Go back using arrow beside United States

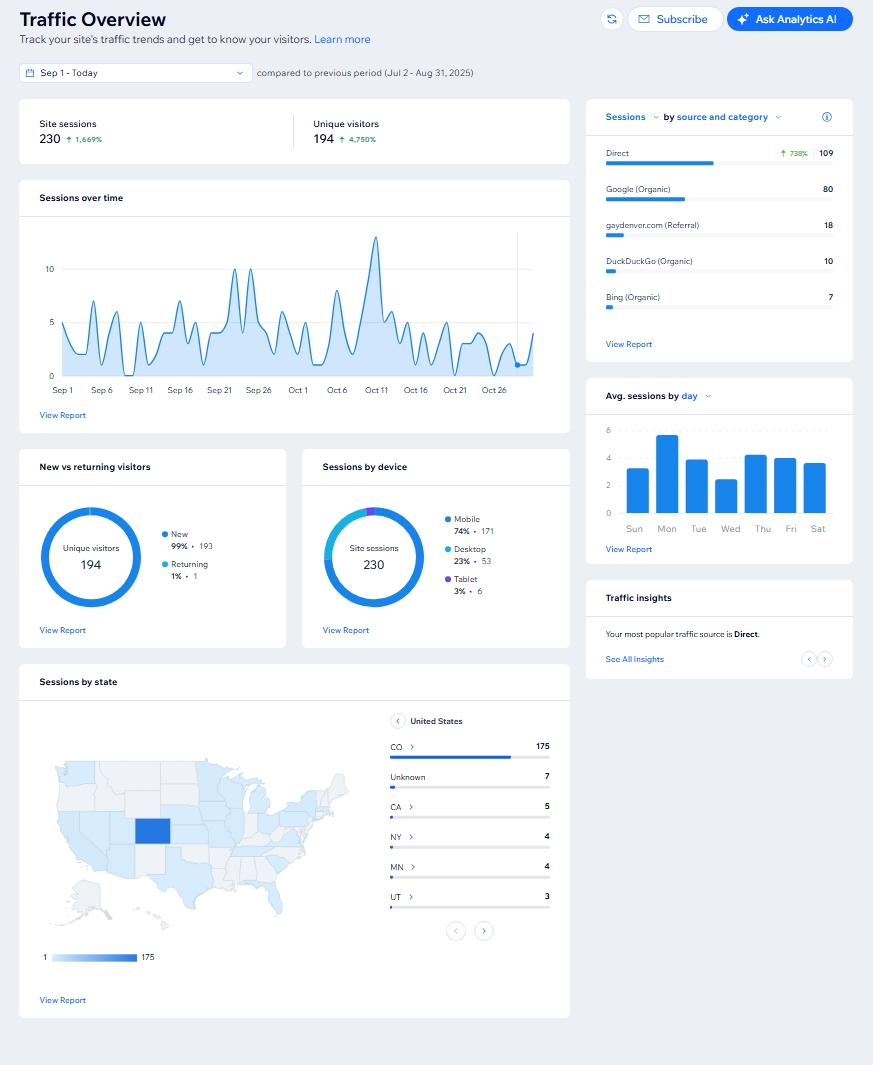coord(397,721)
